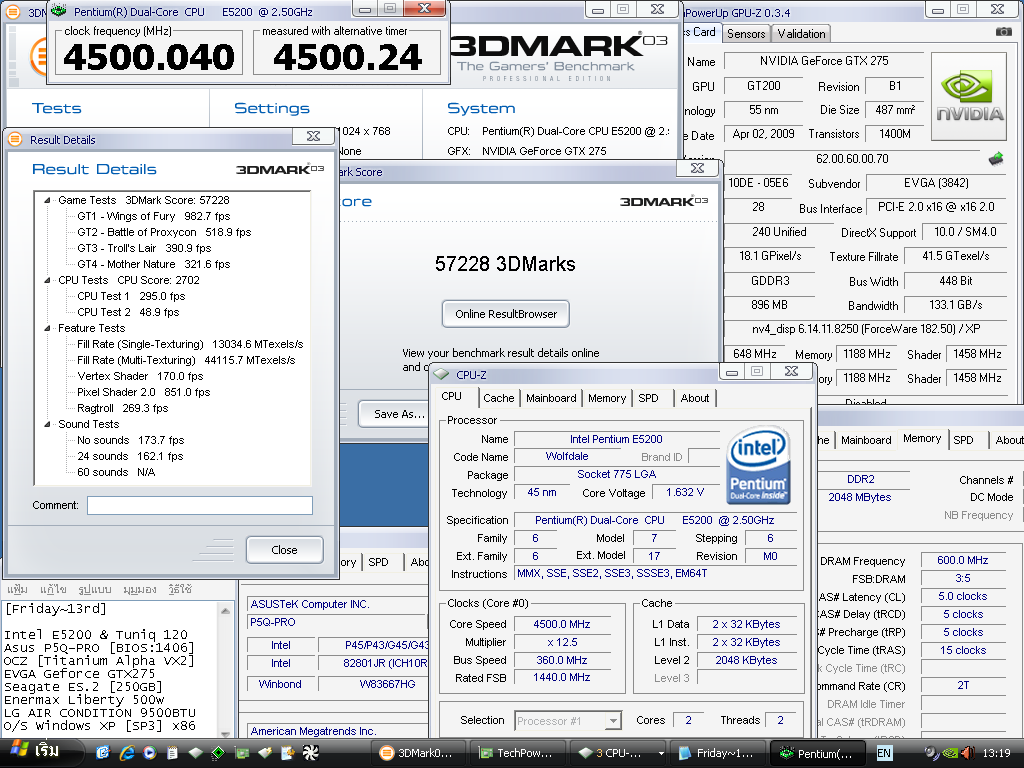Screen dimensions: 1024x768
Task: Open the Memory tab in front CPU-Z
Action: point(607,398)
